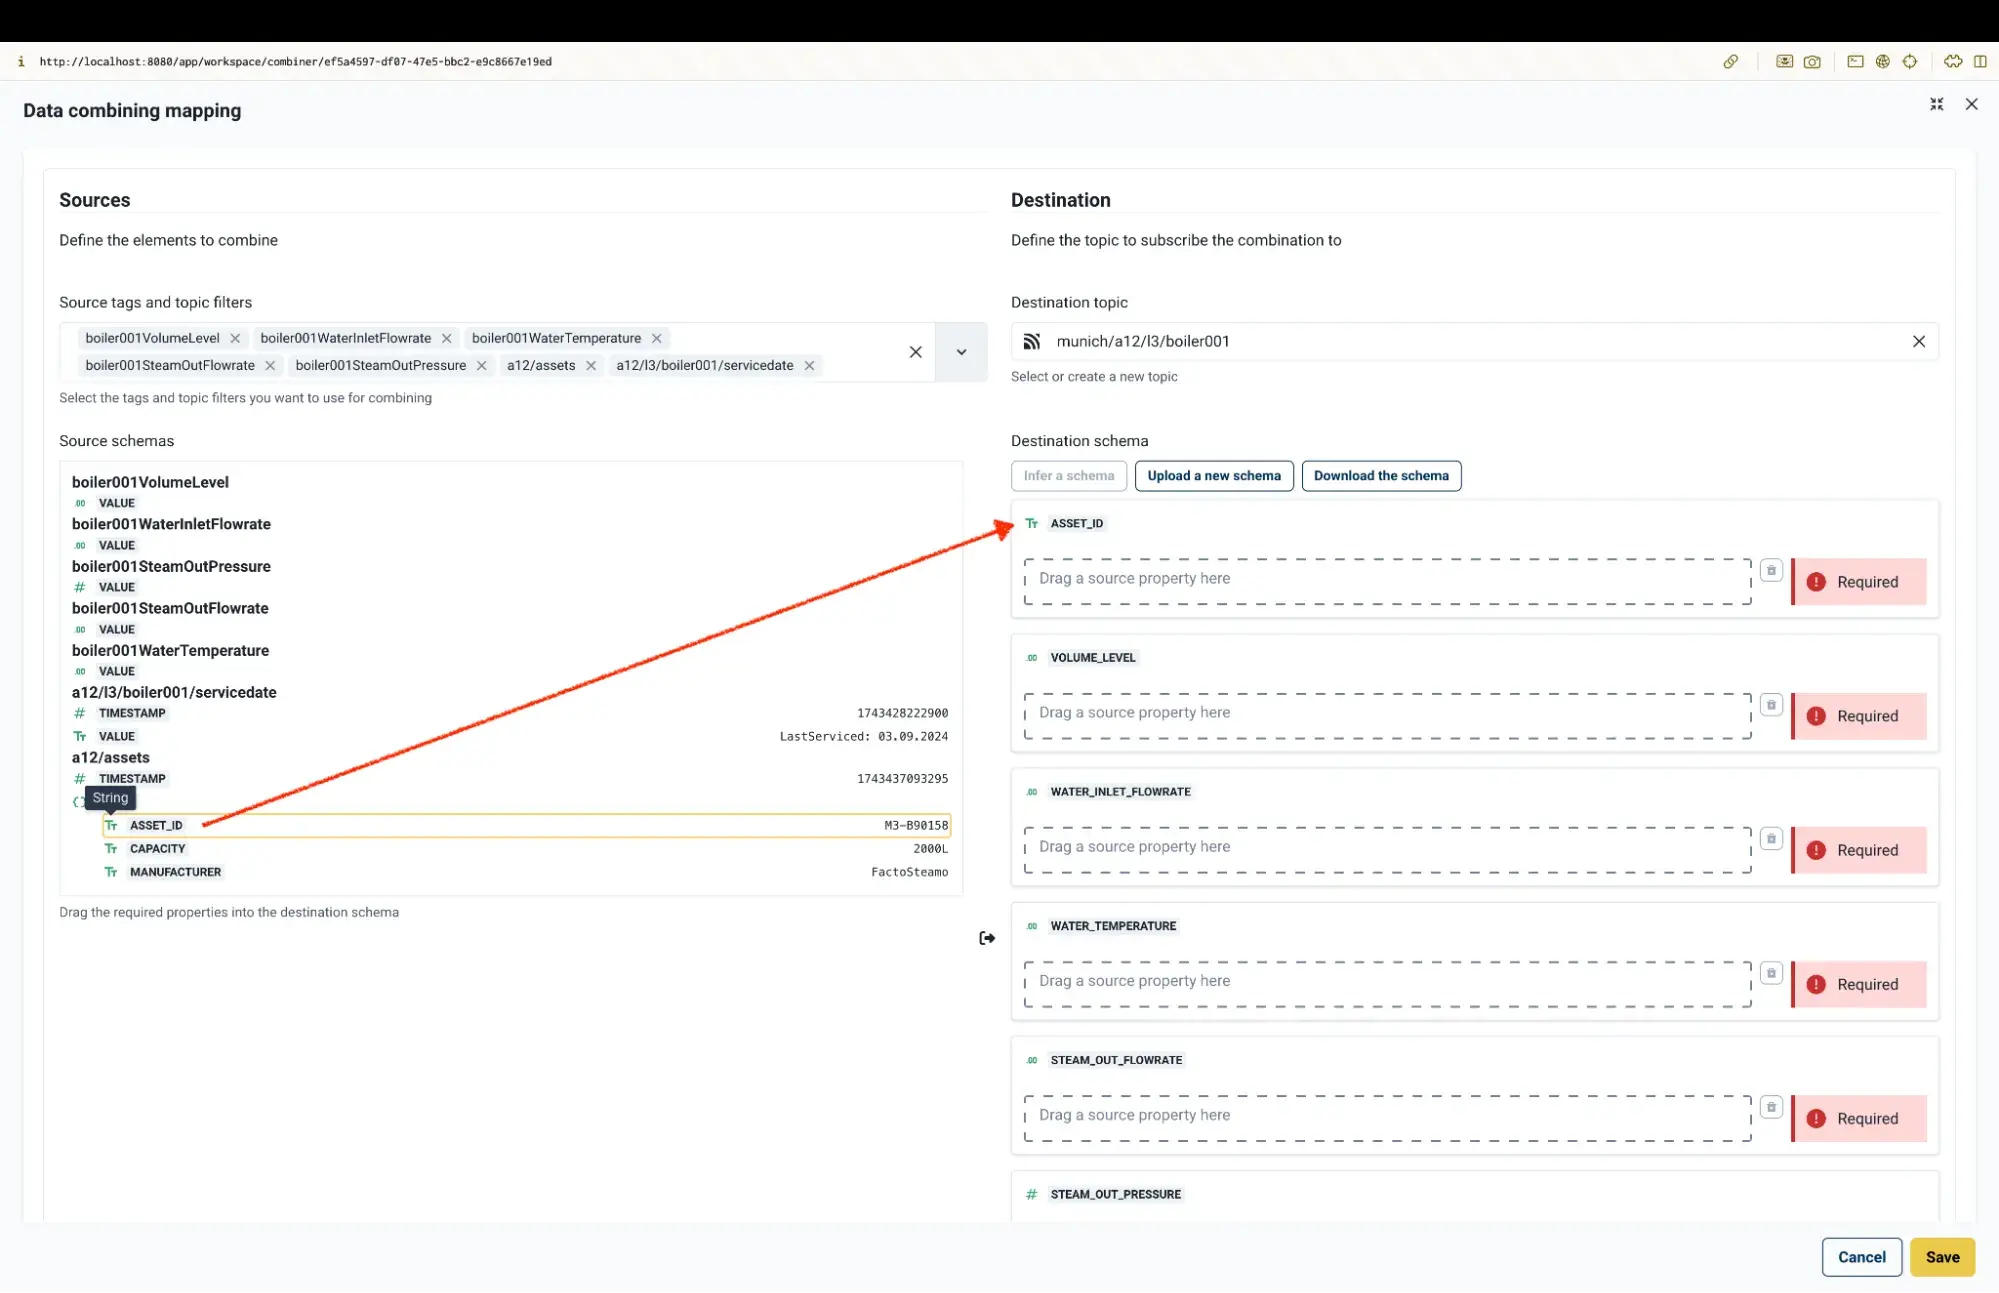This screenshot has height=1293, width=1999.
Task: Click the auto-mapping arrow icon between panels
Action: [x=987, y=938]
